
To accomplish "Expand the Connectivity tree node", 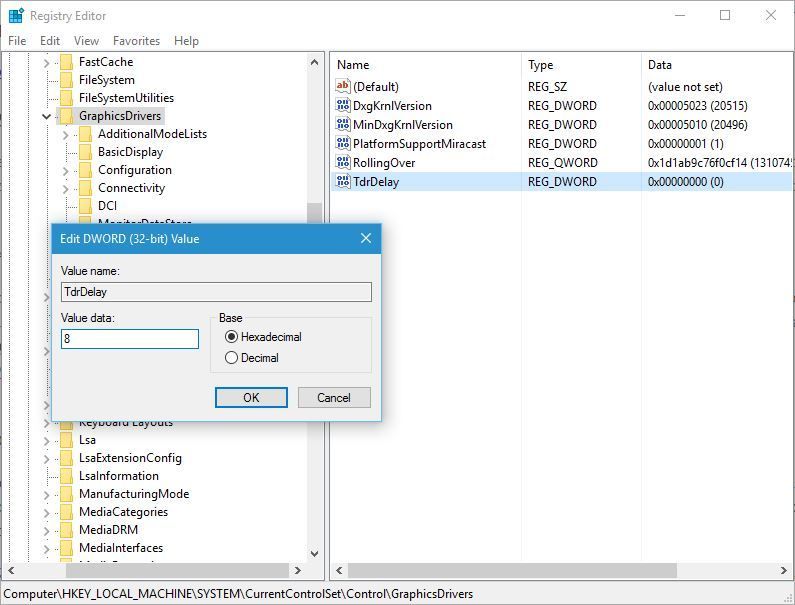I will pyautogui.click(x=65, y=189).
